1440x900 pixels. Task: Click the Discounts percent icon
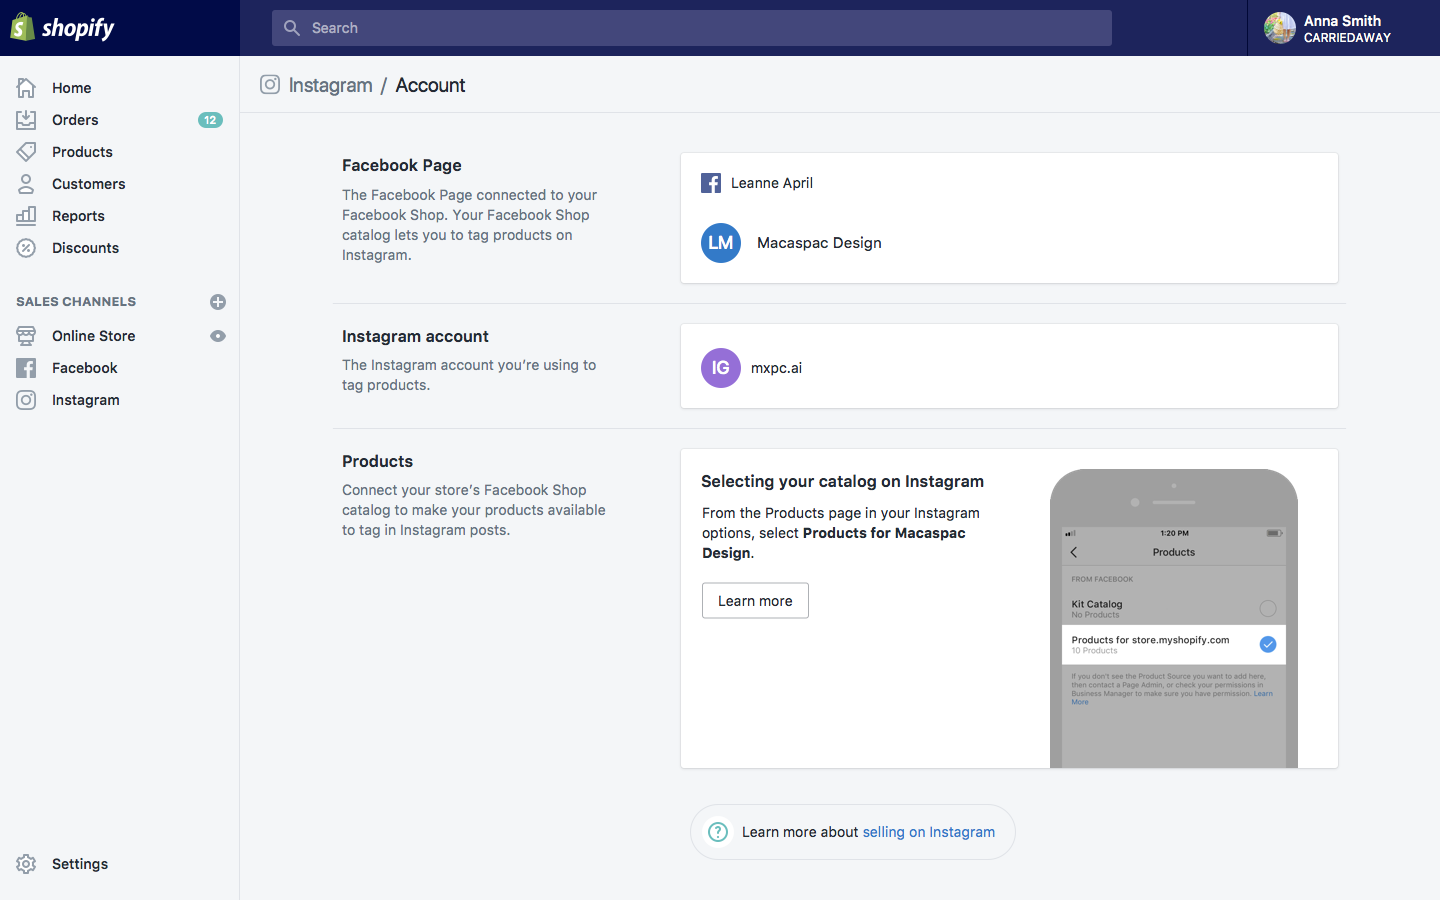[27, 248]
